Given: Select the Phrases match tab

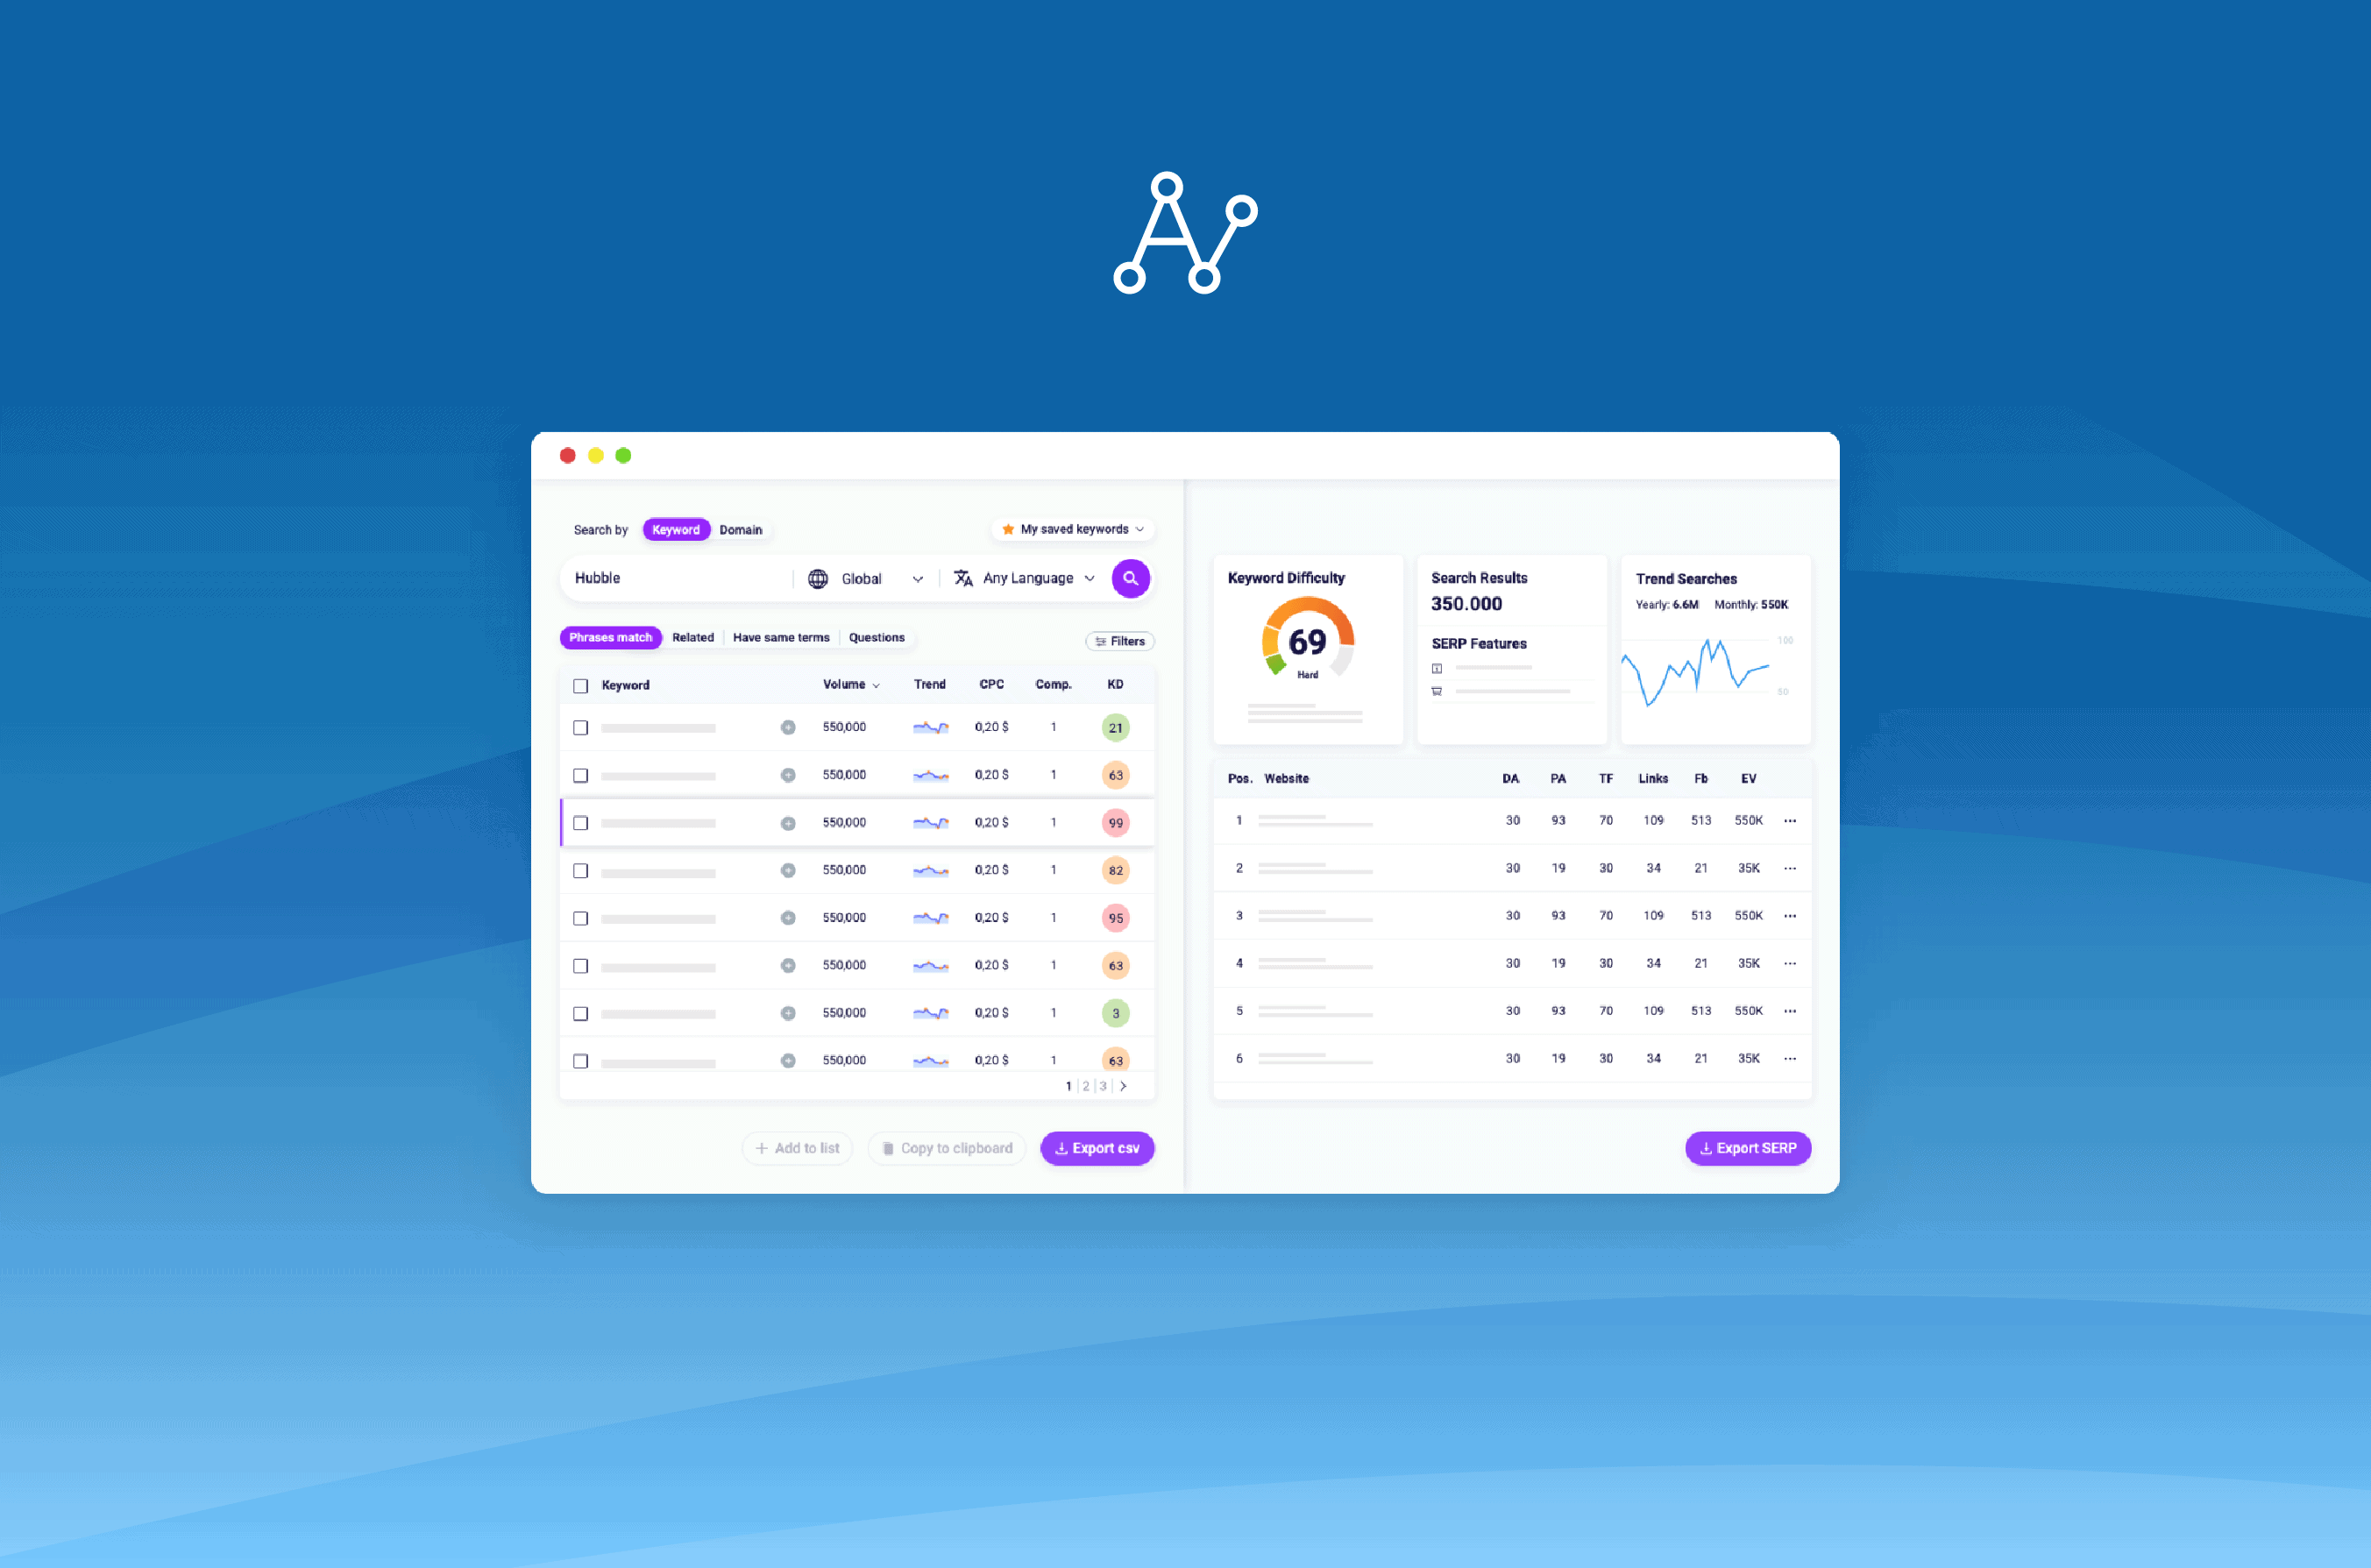Looking at the screenshot, I should pos(609,637).
